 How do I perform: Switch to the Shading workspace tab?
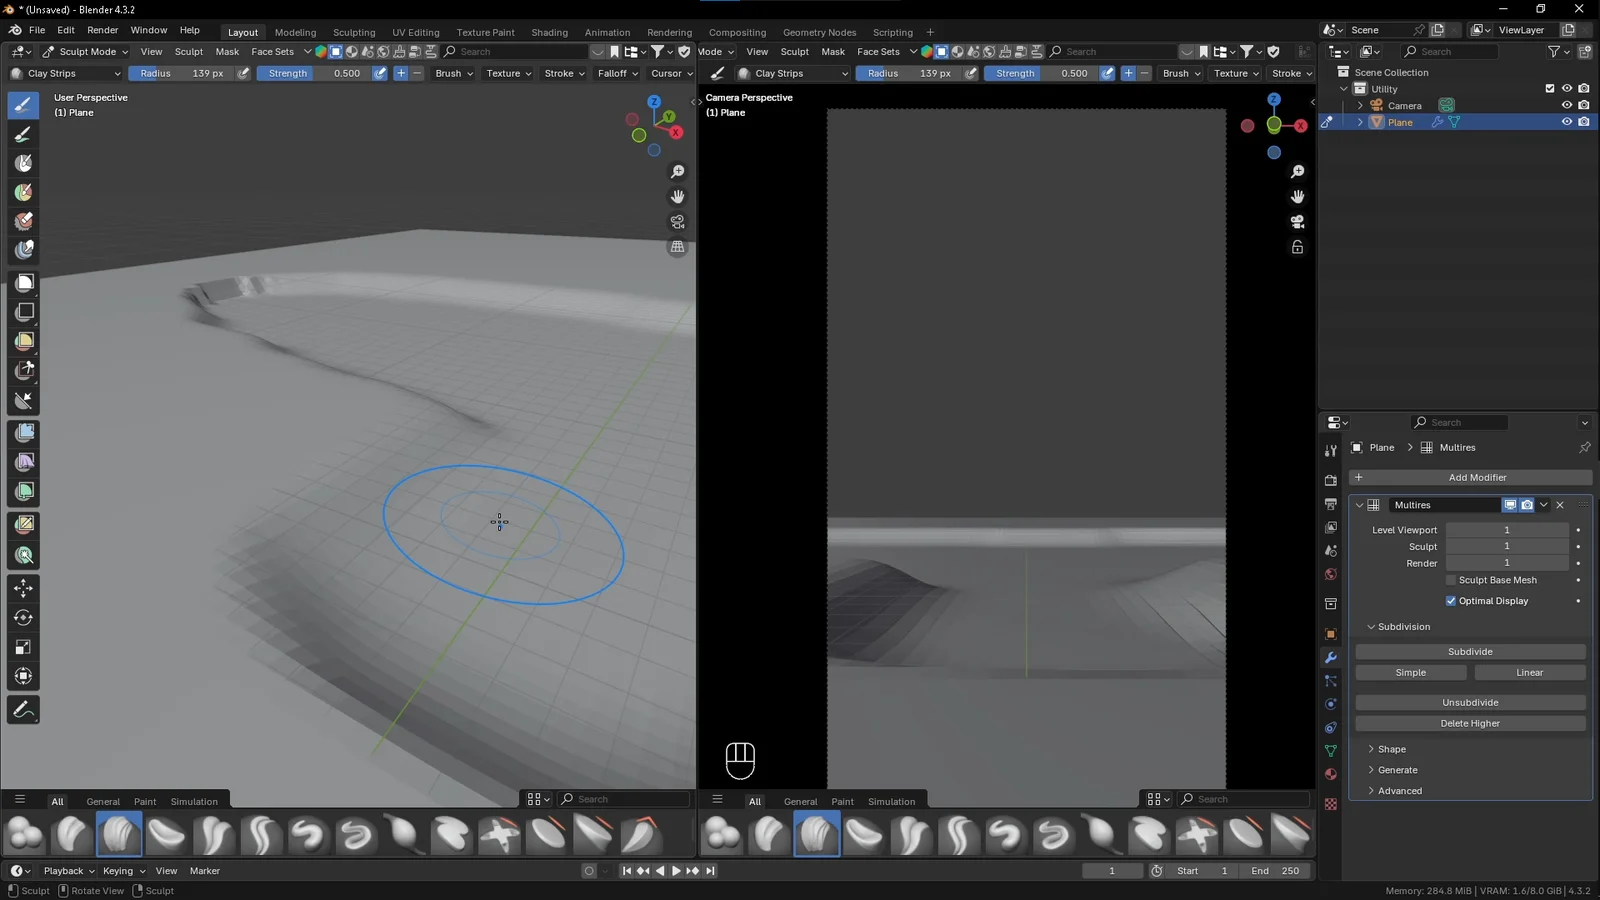[x=549, y=31]
